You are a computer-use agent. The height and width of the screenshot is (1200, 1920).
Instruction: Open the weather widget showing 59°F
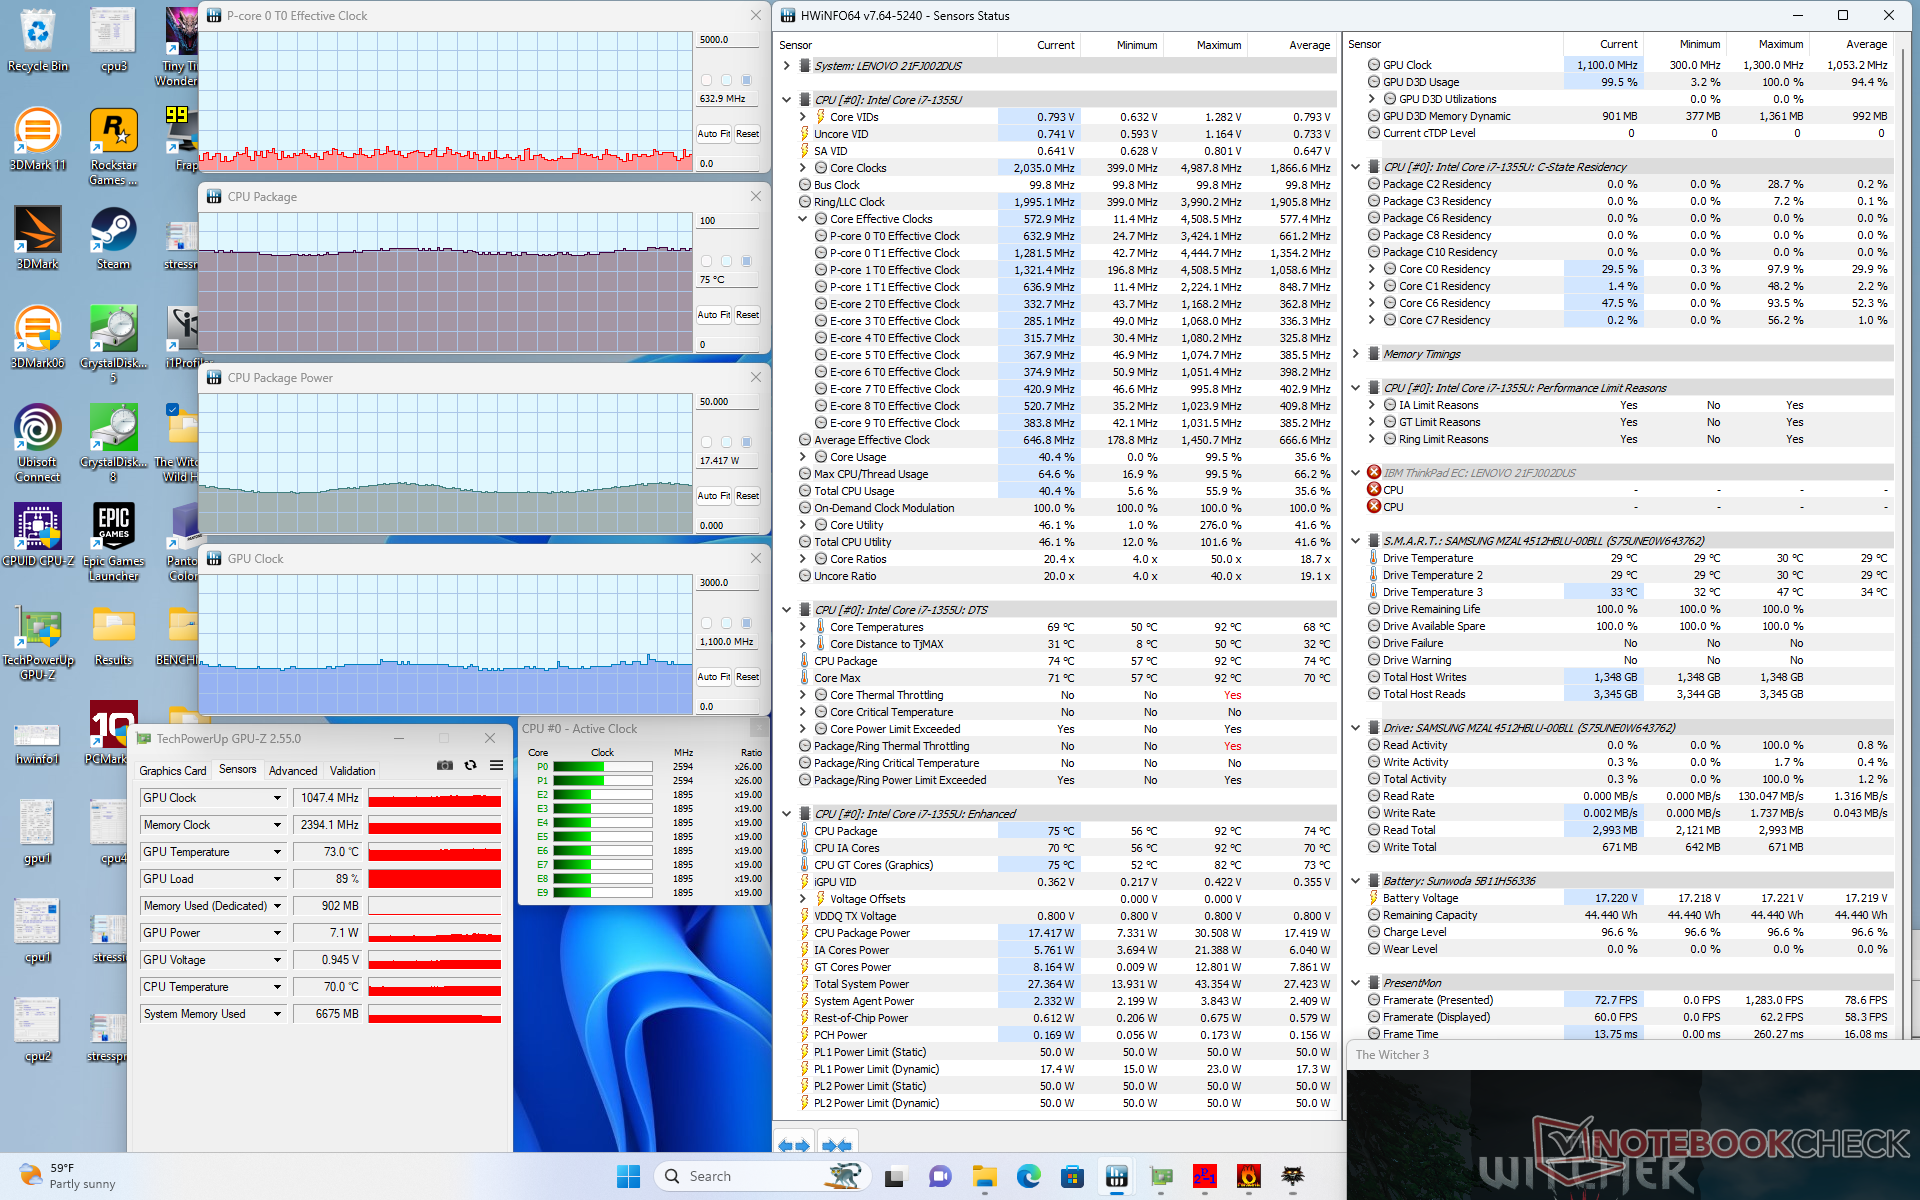[67, 1176]
